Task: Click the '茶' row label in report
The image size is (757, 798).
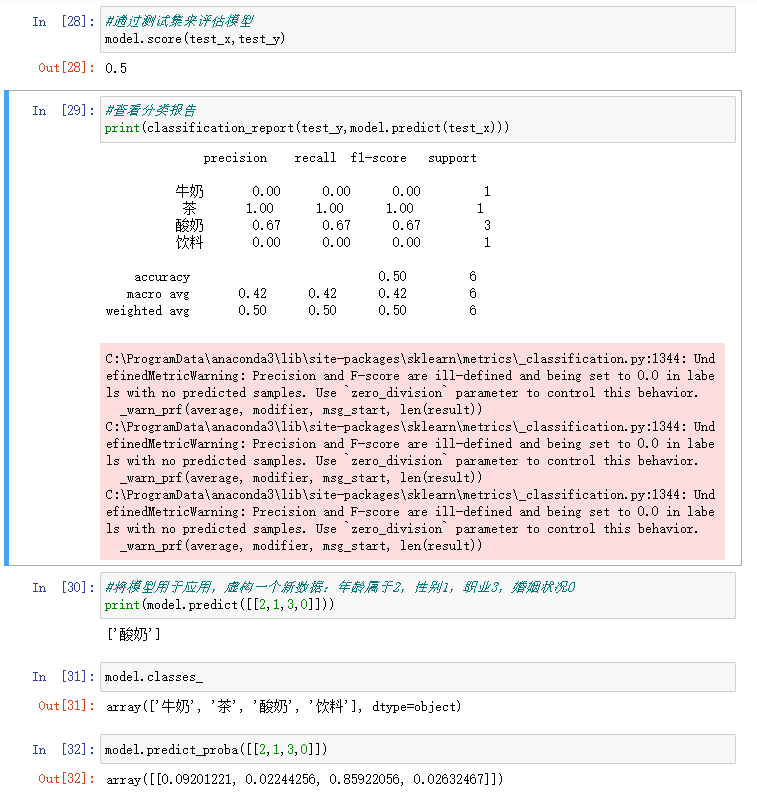Action: 189,208
